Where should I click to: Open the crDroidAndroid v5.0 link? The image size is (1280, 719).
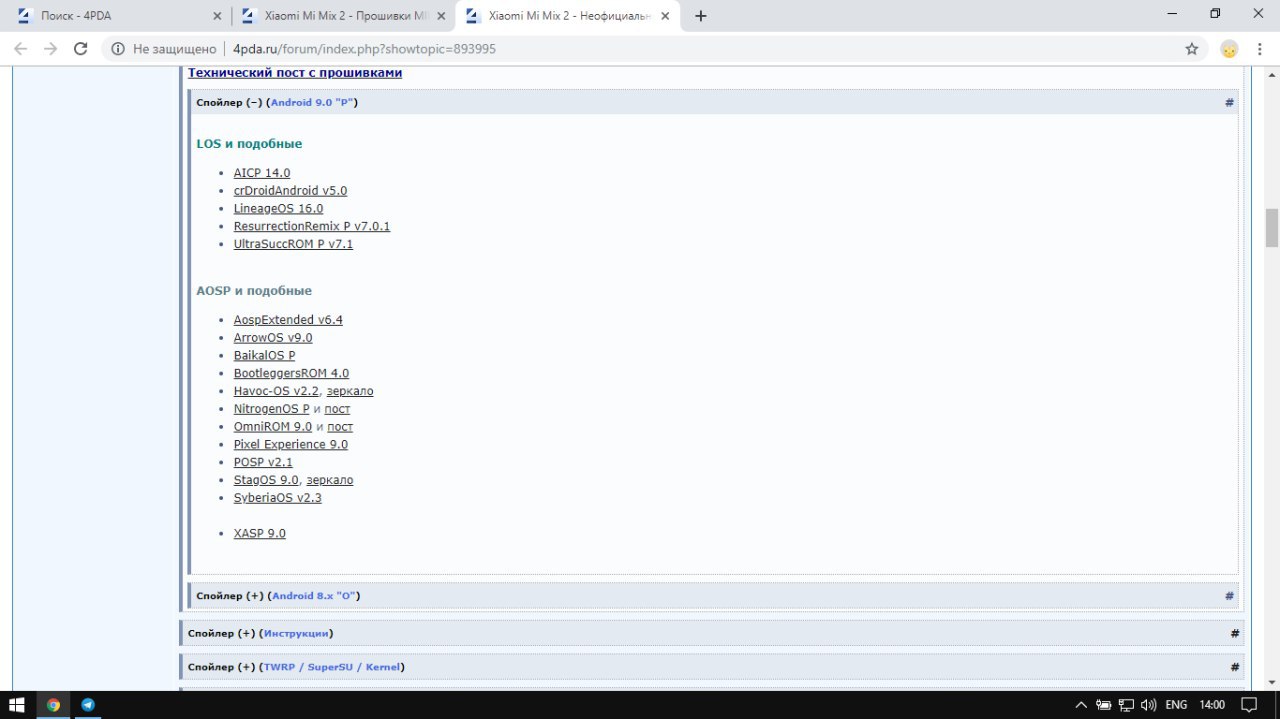(x=290, y=190)
